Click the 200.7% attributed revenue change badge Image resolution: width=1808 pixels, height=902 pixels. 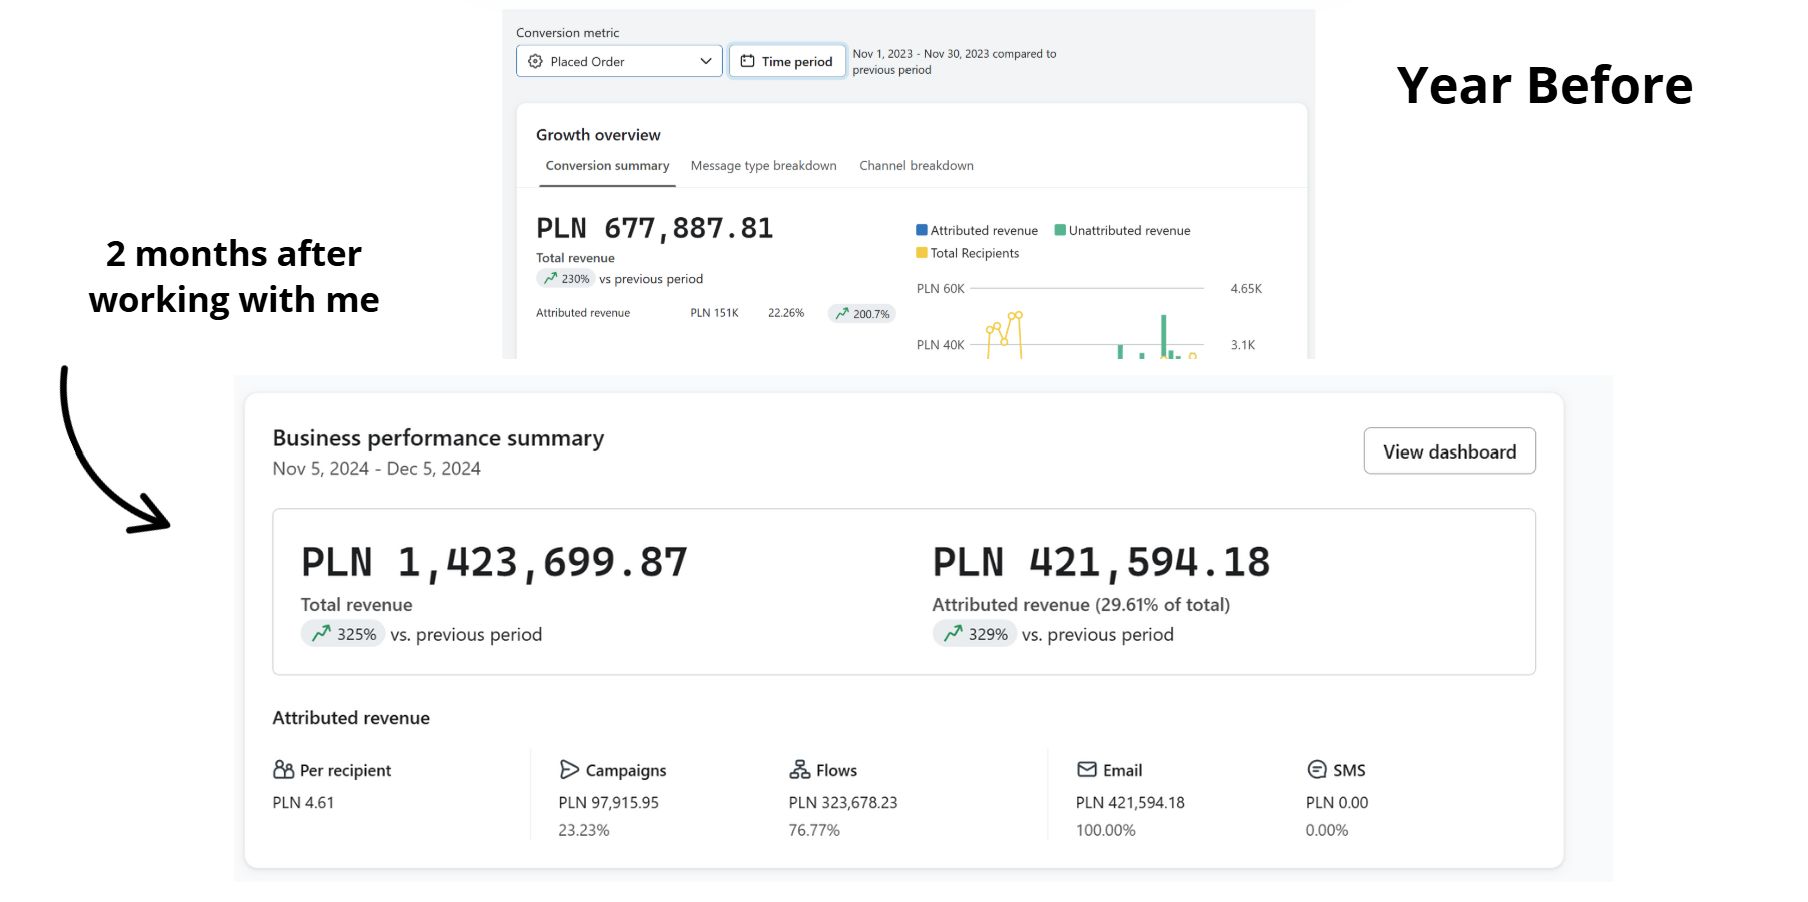(x=861, y=313)
